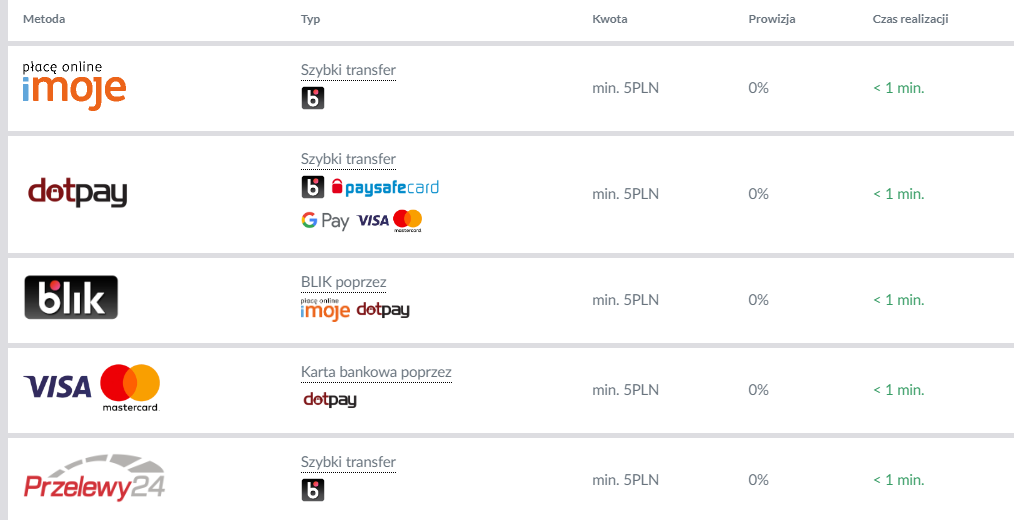Click the small dotpay logo under BLIK poprzez
The height and width of the screenshot is (520, 1014).
pos(383,310)
